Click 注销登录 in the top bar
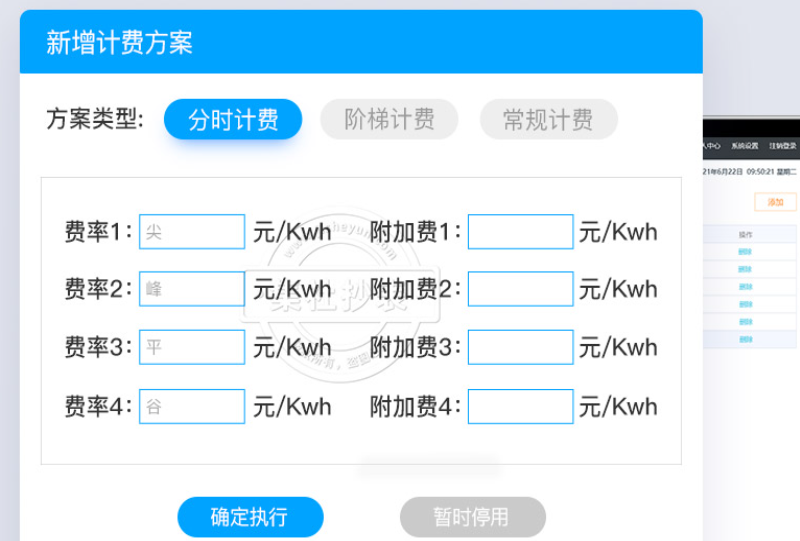 point(783,146)
